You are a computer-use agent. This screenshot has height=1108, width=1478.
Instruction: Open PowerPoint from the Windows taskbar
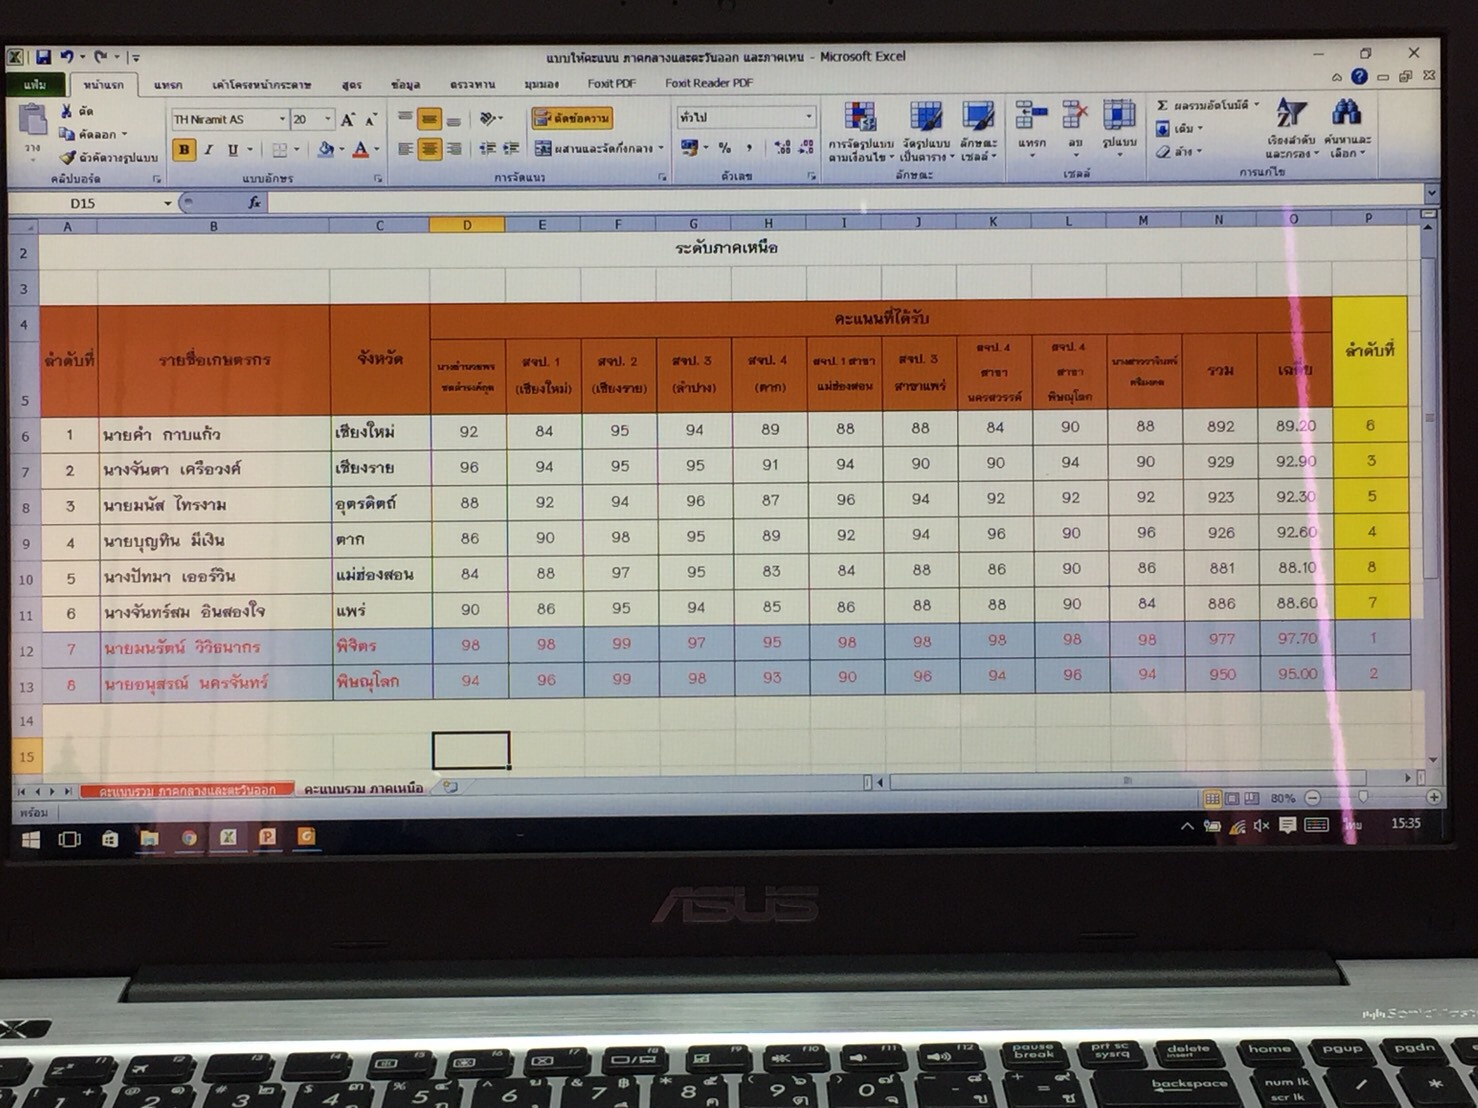tap(267, 837)
